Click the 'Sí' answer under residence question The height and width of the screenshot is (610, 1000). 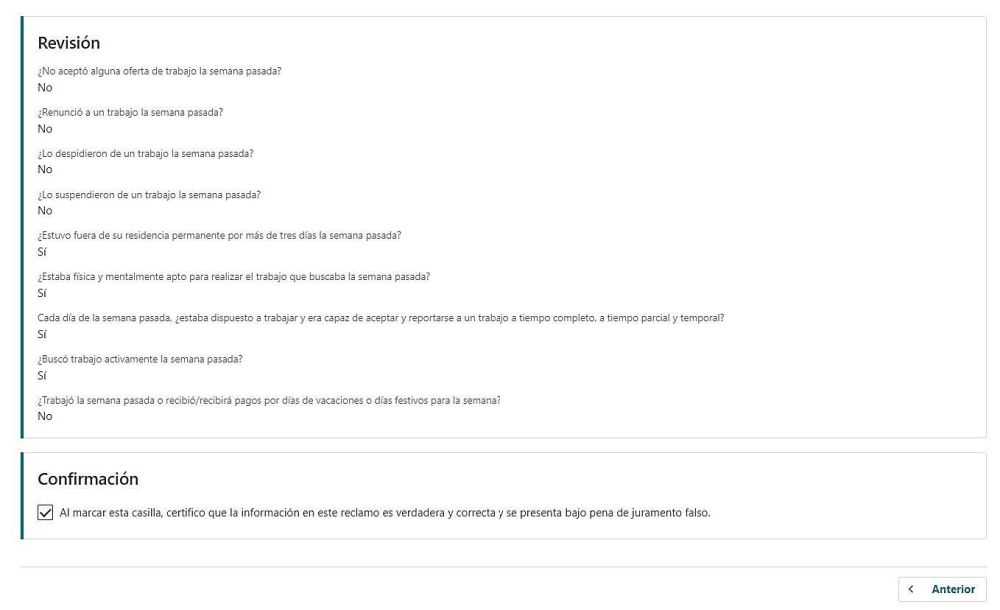(42, 252)
